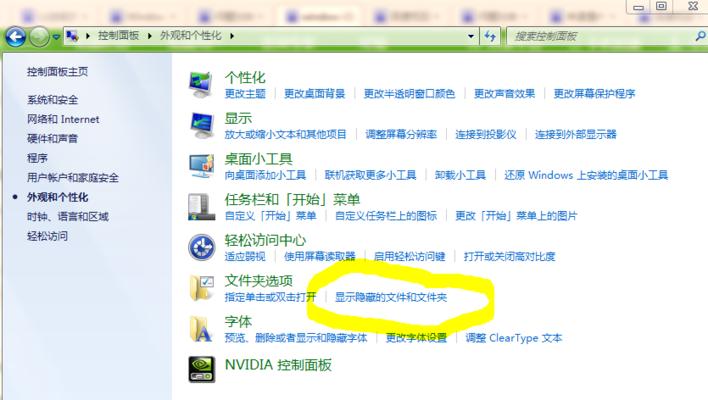Image resolution: width=708 pixels, height=400 pixels.
Task: Click the 文件夹选项 folder icon
Action: click(201, 288)
